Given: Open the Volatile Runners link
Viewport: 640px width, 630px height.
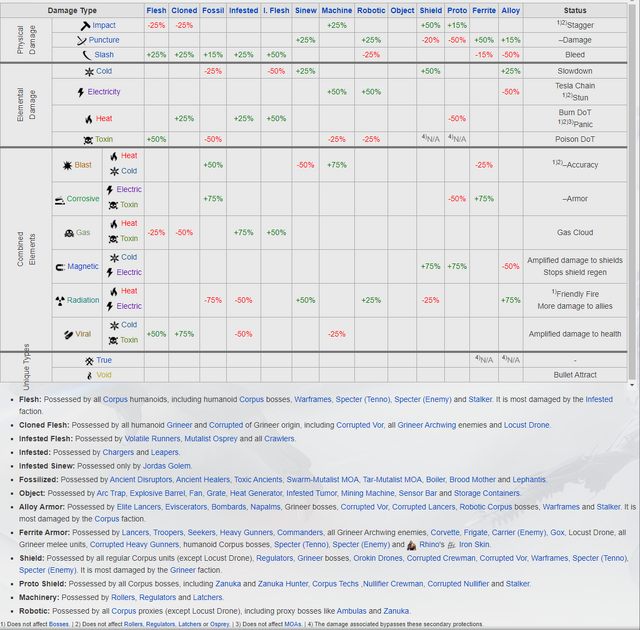Looking at the screenshot, I should [x=152, y=439].
